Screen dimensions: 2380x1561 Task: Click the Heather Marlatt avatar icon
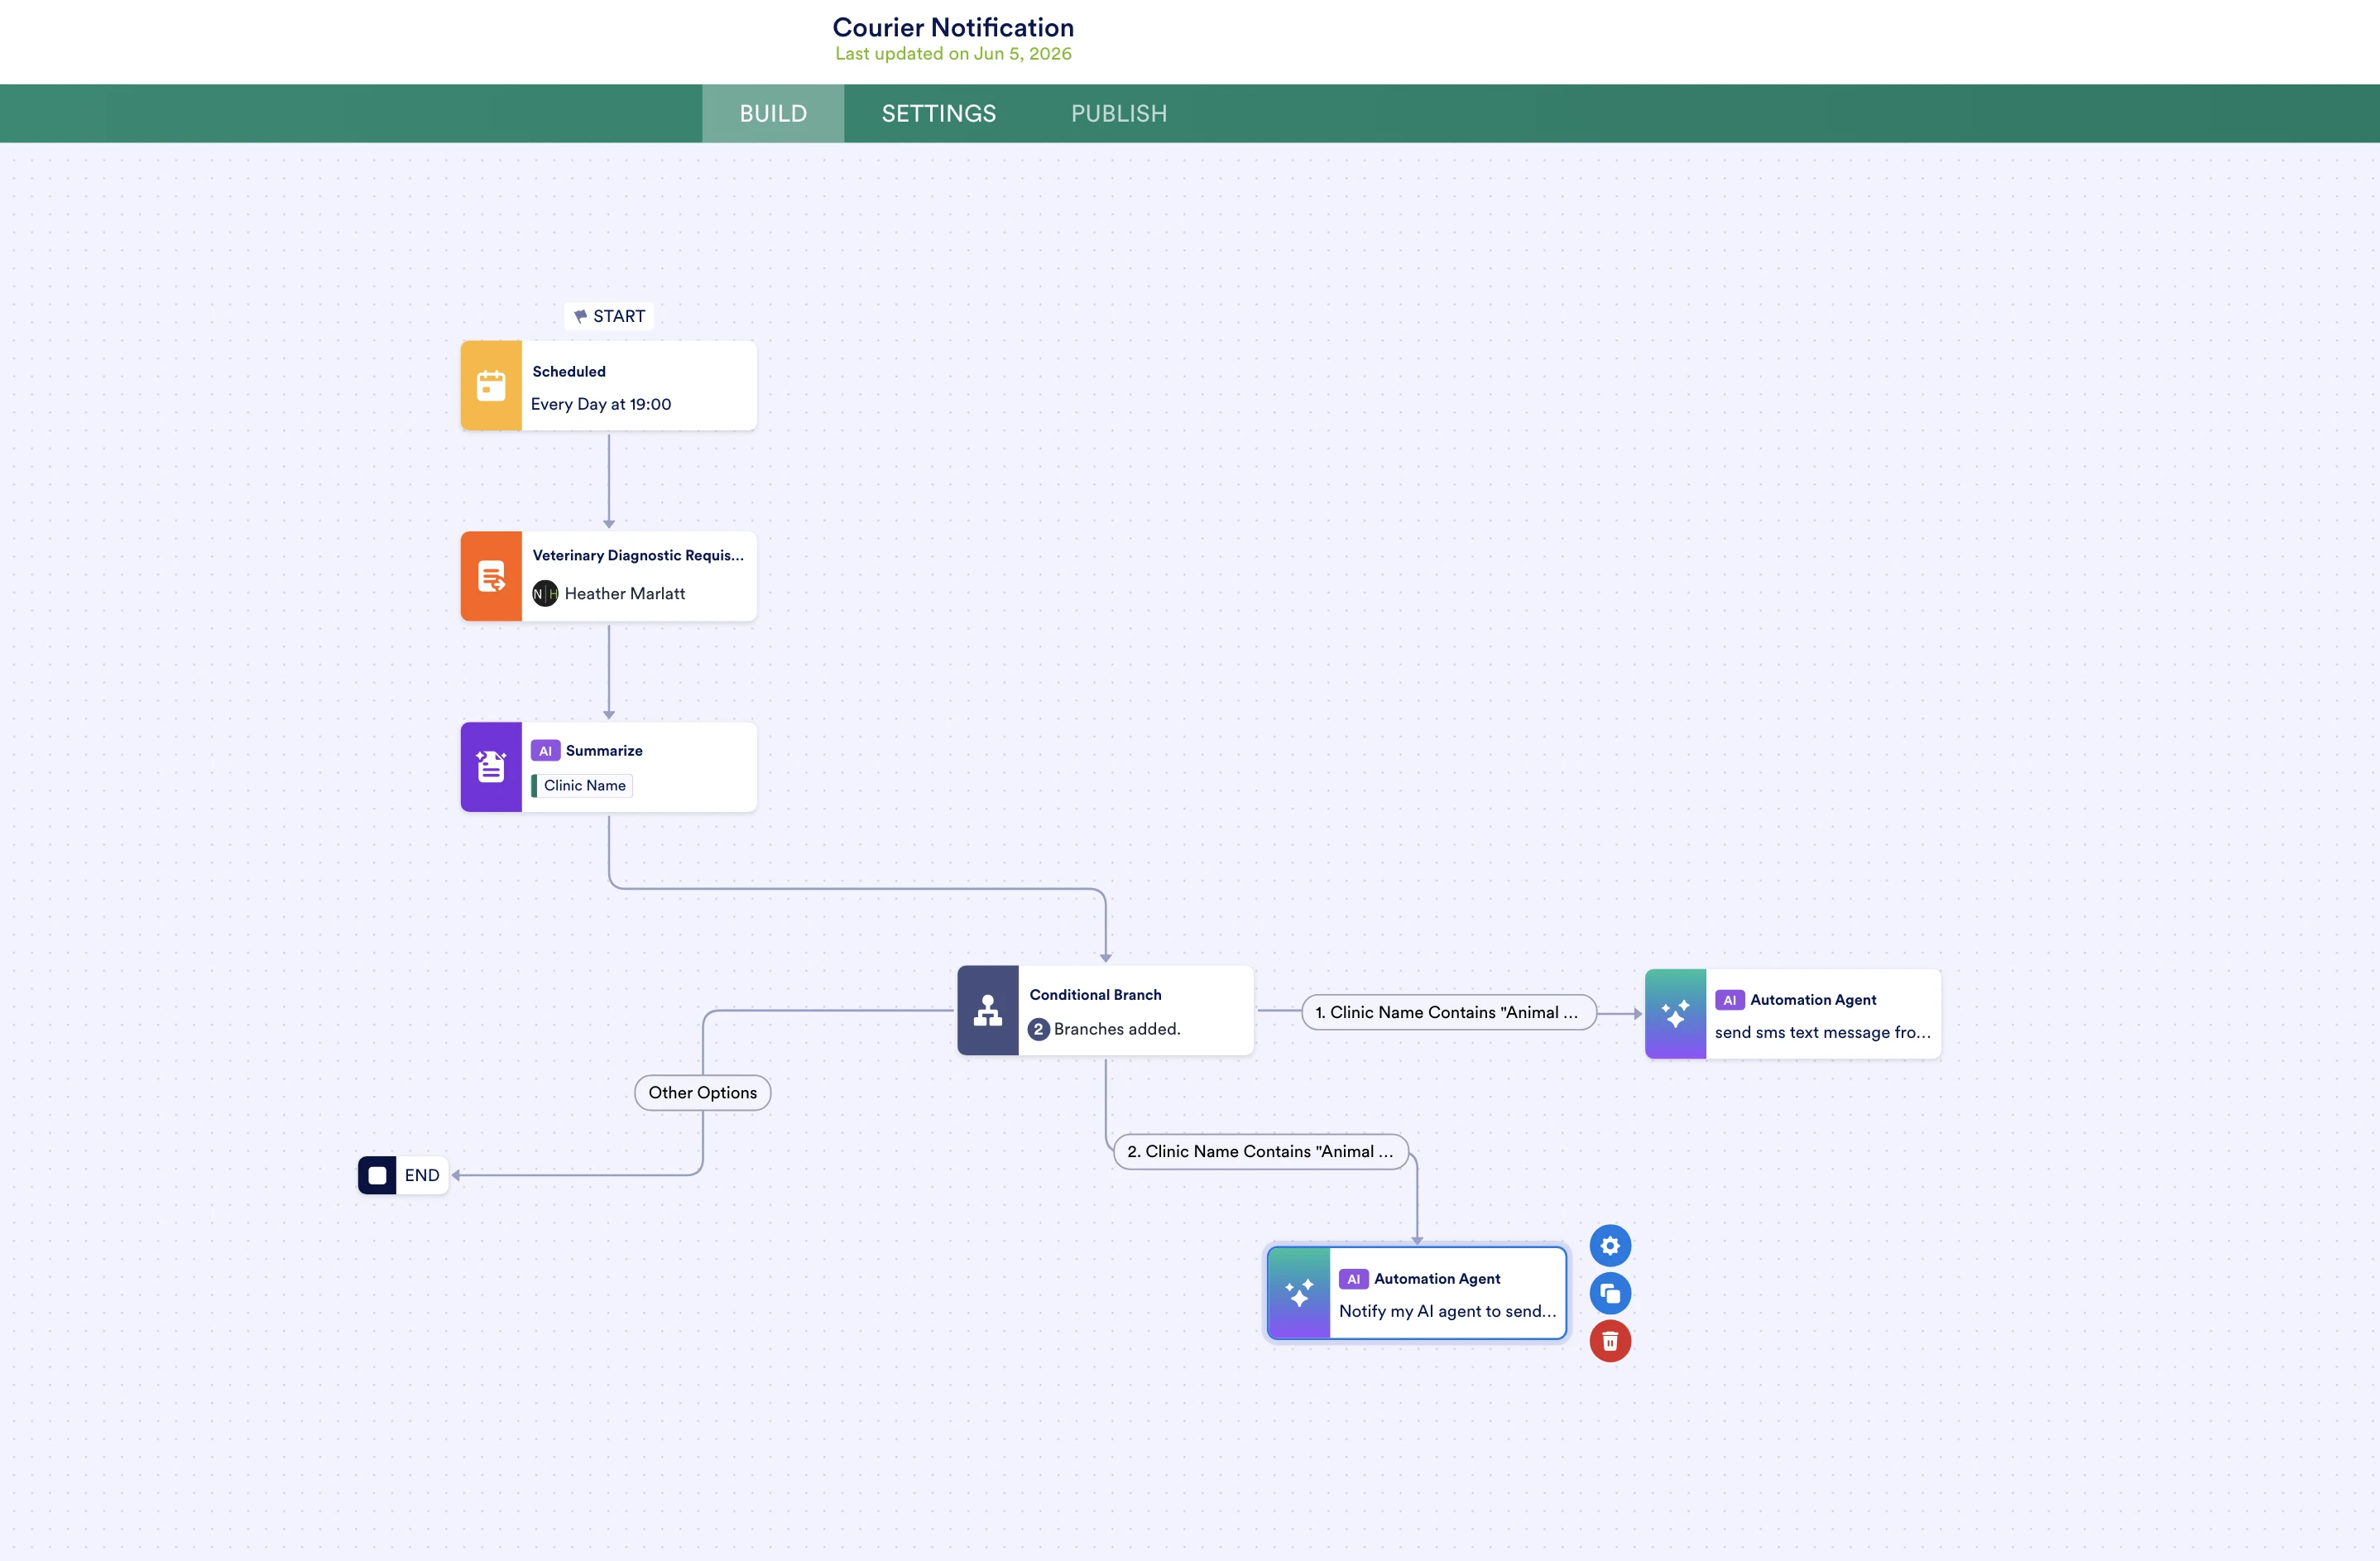point(545,594)
